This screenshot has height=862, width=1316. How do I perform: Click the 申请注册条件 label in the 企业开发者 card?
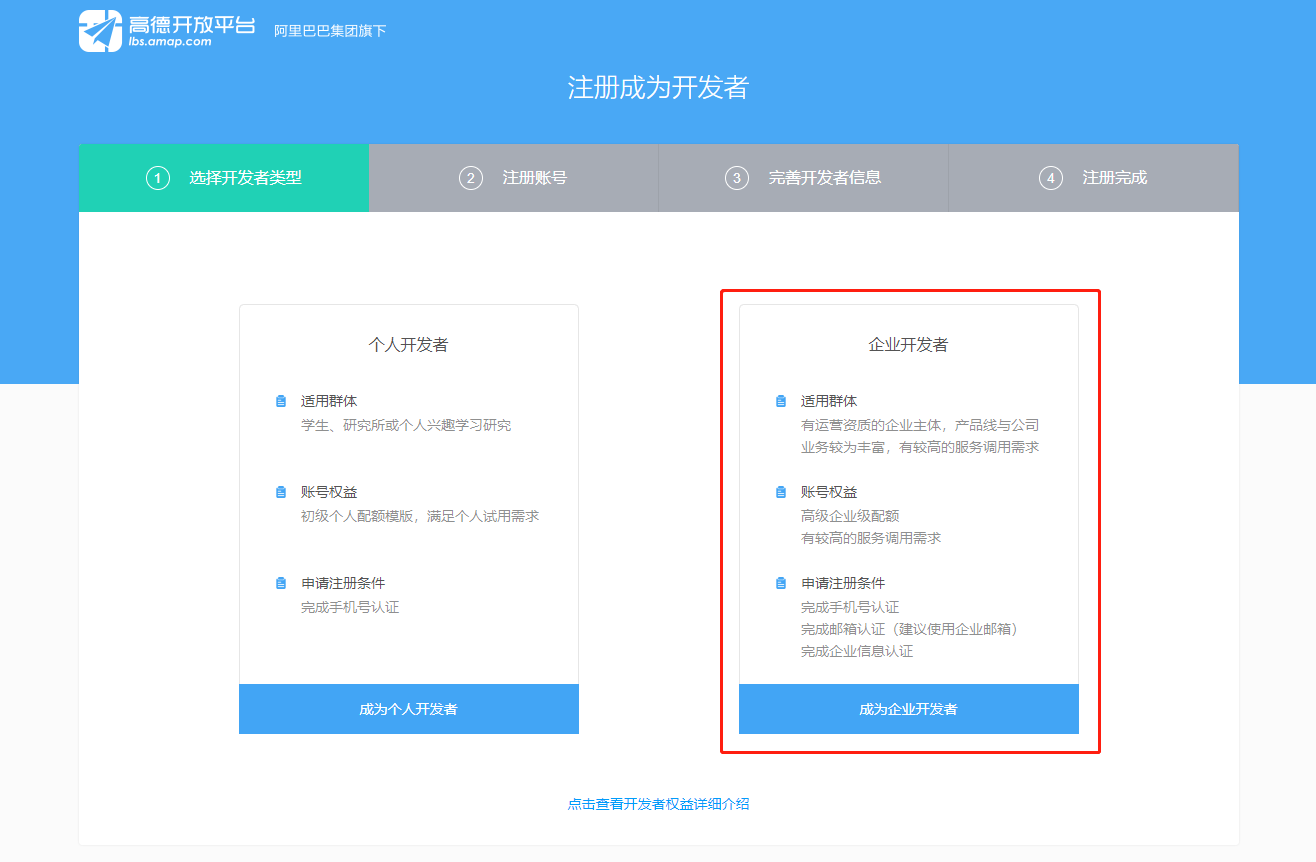[x=843, y=583]
